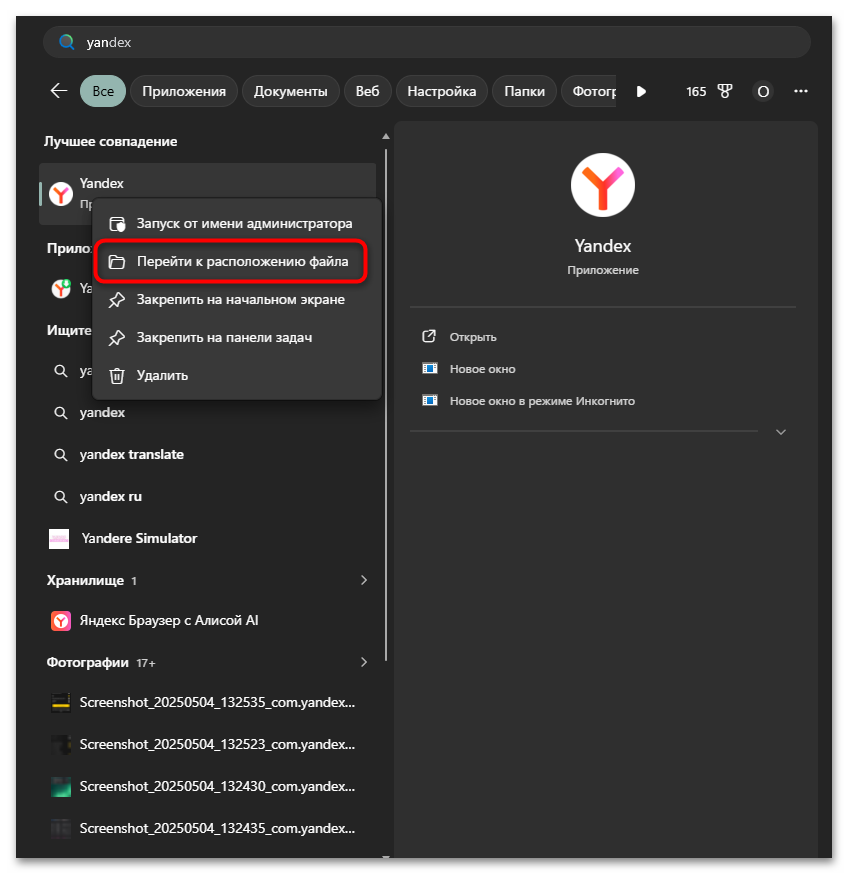Screen dimensions: 848x874
Task: Expand more actions with down chevron
Action: tap(781, 432)
